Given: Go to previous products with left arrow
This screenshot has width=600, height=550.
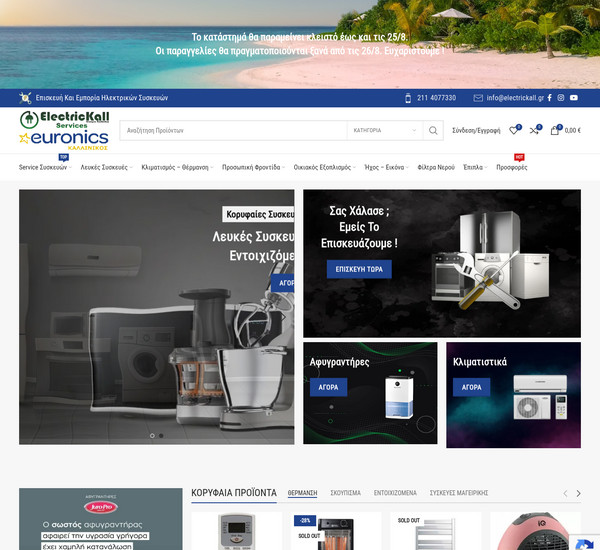Looking at the screenshot, I should click(x=565, y=494).
